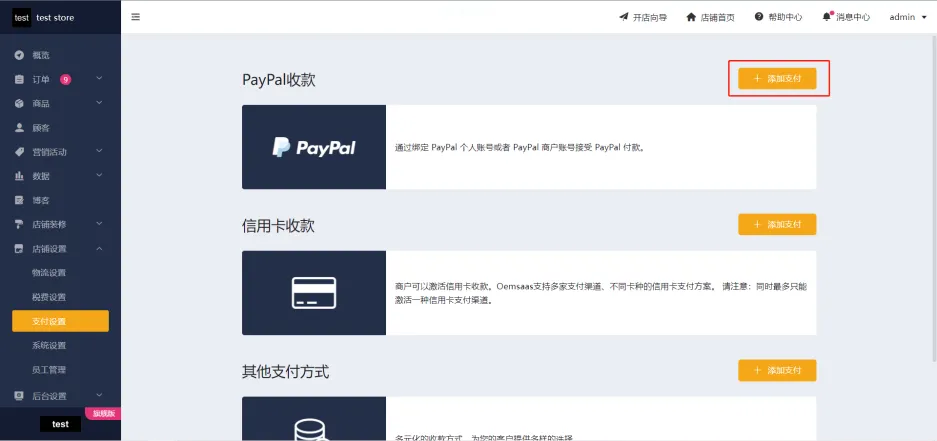The image size is (937, 441).
Task: Click the 商品 cube icon in sidebar
Action: coord(19,103)
